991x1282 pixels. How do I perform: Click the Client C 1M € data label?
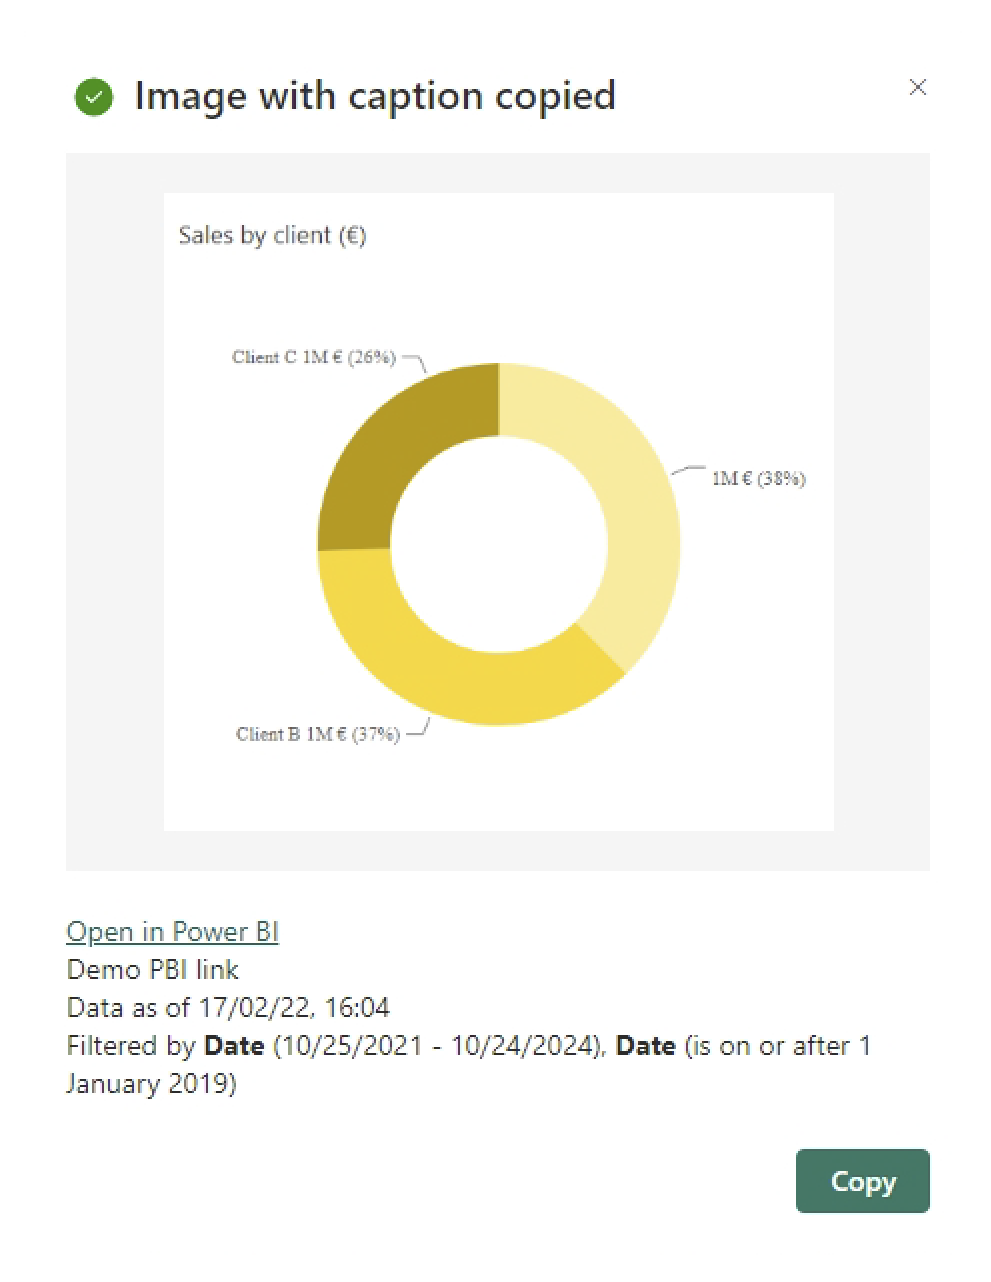click(313, 357)
